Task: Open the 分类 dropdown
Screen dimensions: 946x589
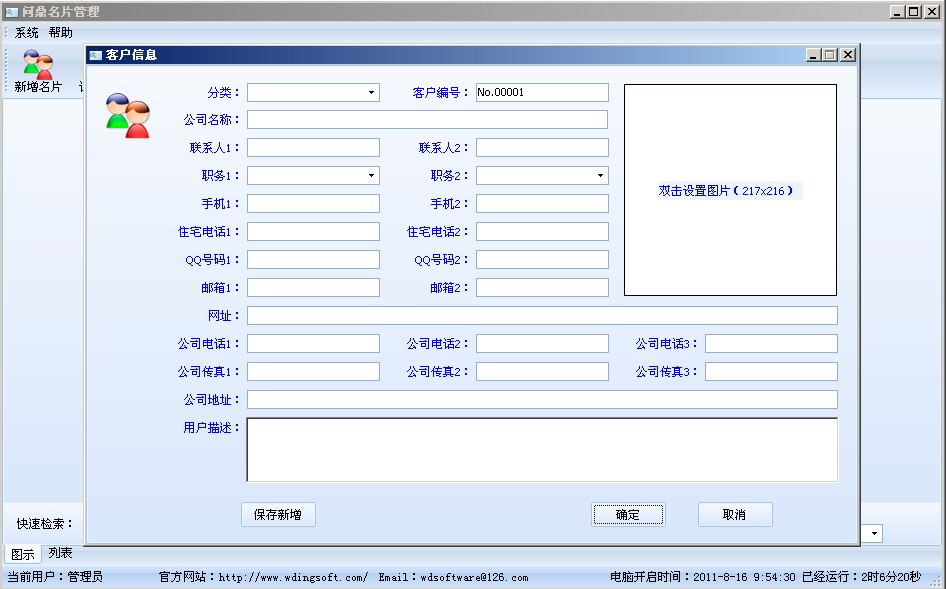Action: coord(371,92)
